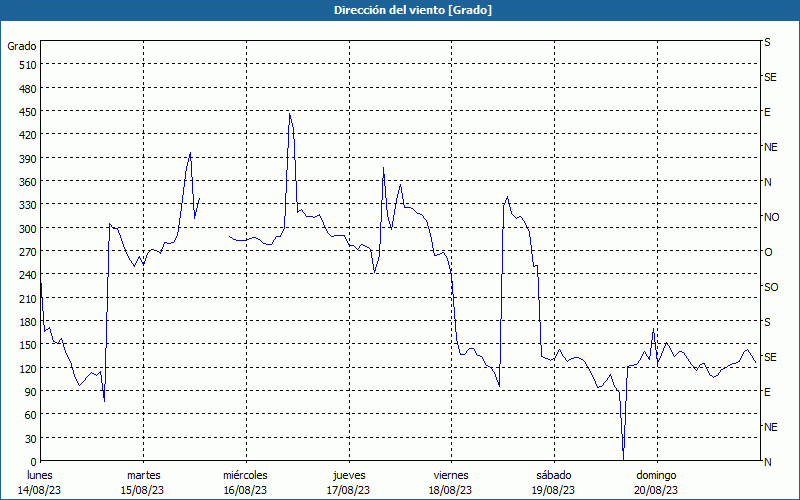Screen dimensions: 800x500
Task: Select the 330 y-axis value
Action: [x=28, y=205]
